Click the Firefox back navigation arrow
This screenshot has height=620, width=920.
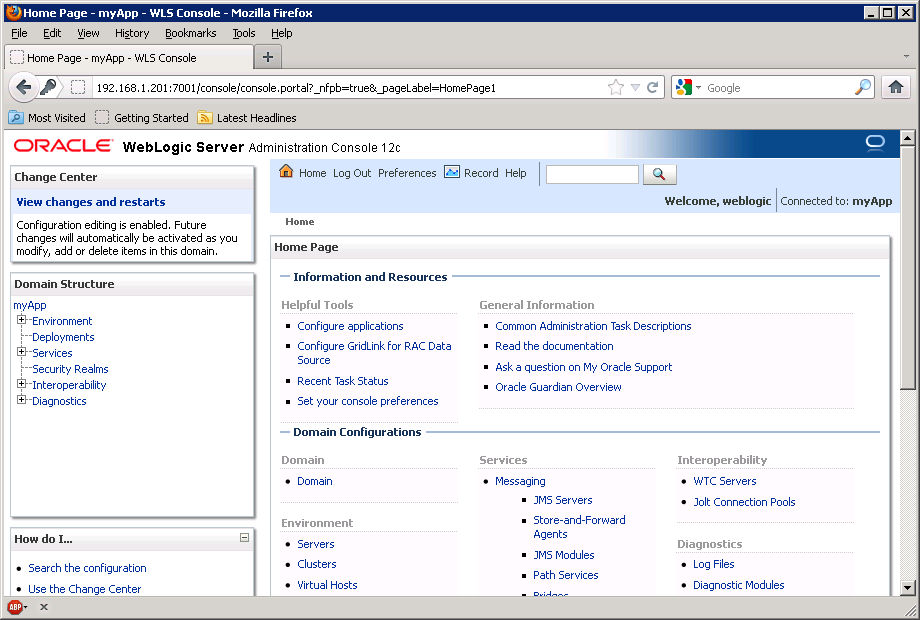click(x=24, y=87)
